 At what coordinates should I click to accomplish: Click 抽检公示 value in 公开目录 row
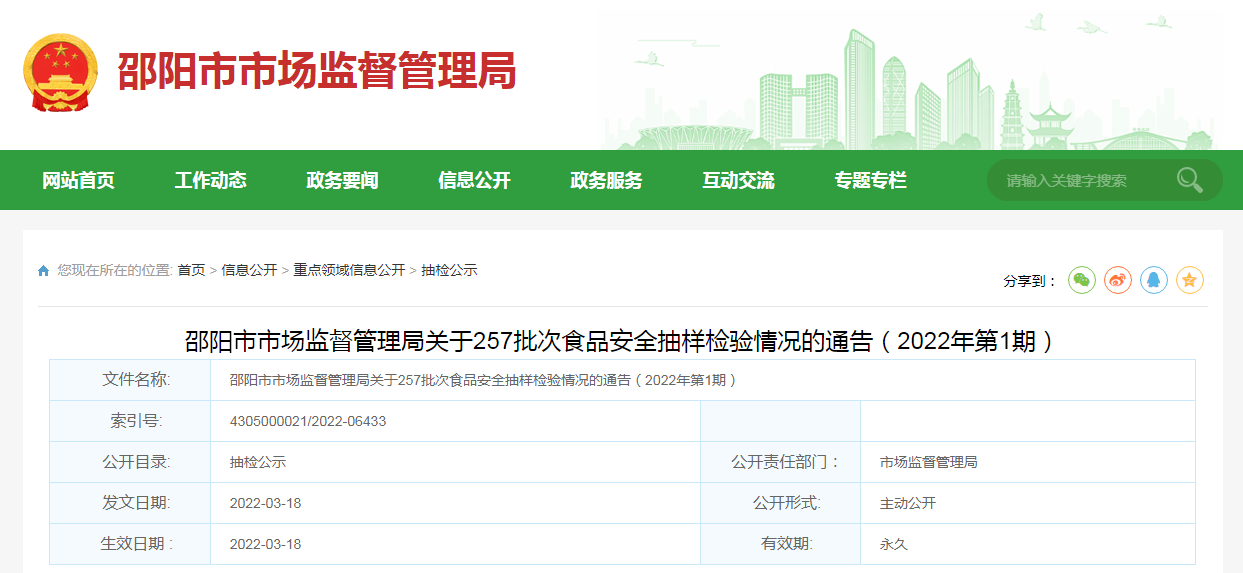[258, 462]
